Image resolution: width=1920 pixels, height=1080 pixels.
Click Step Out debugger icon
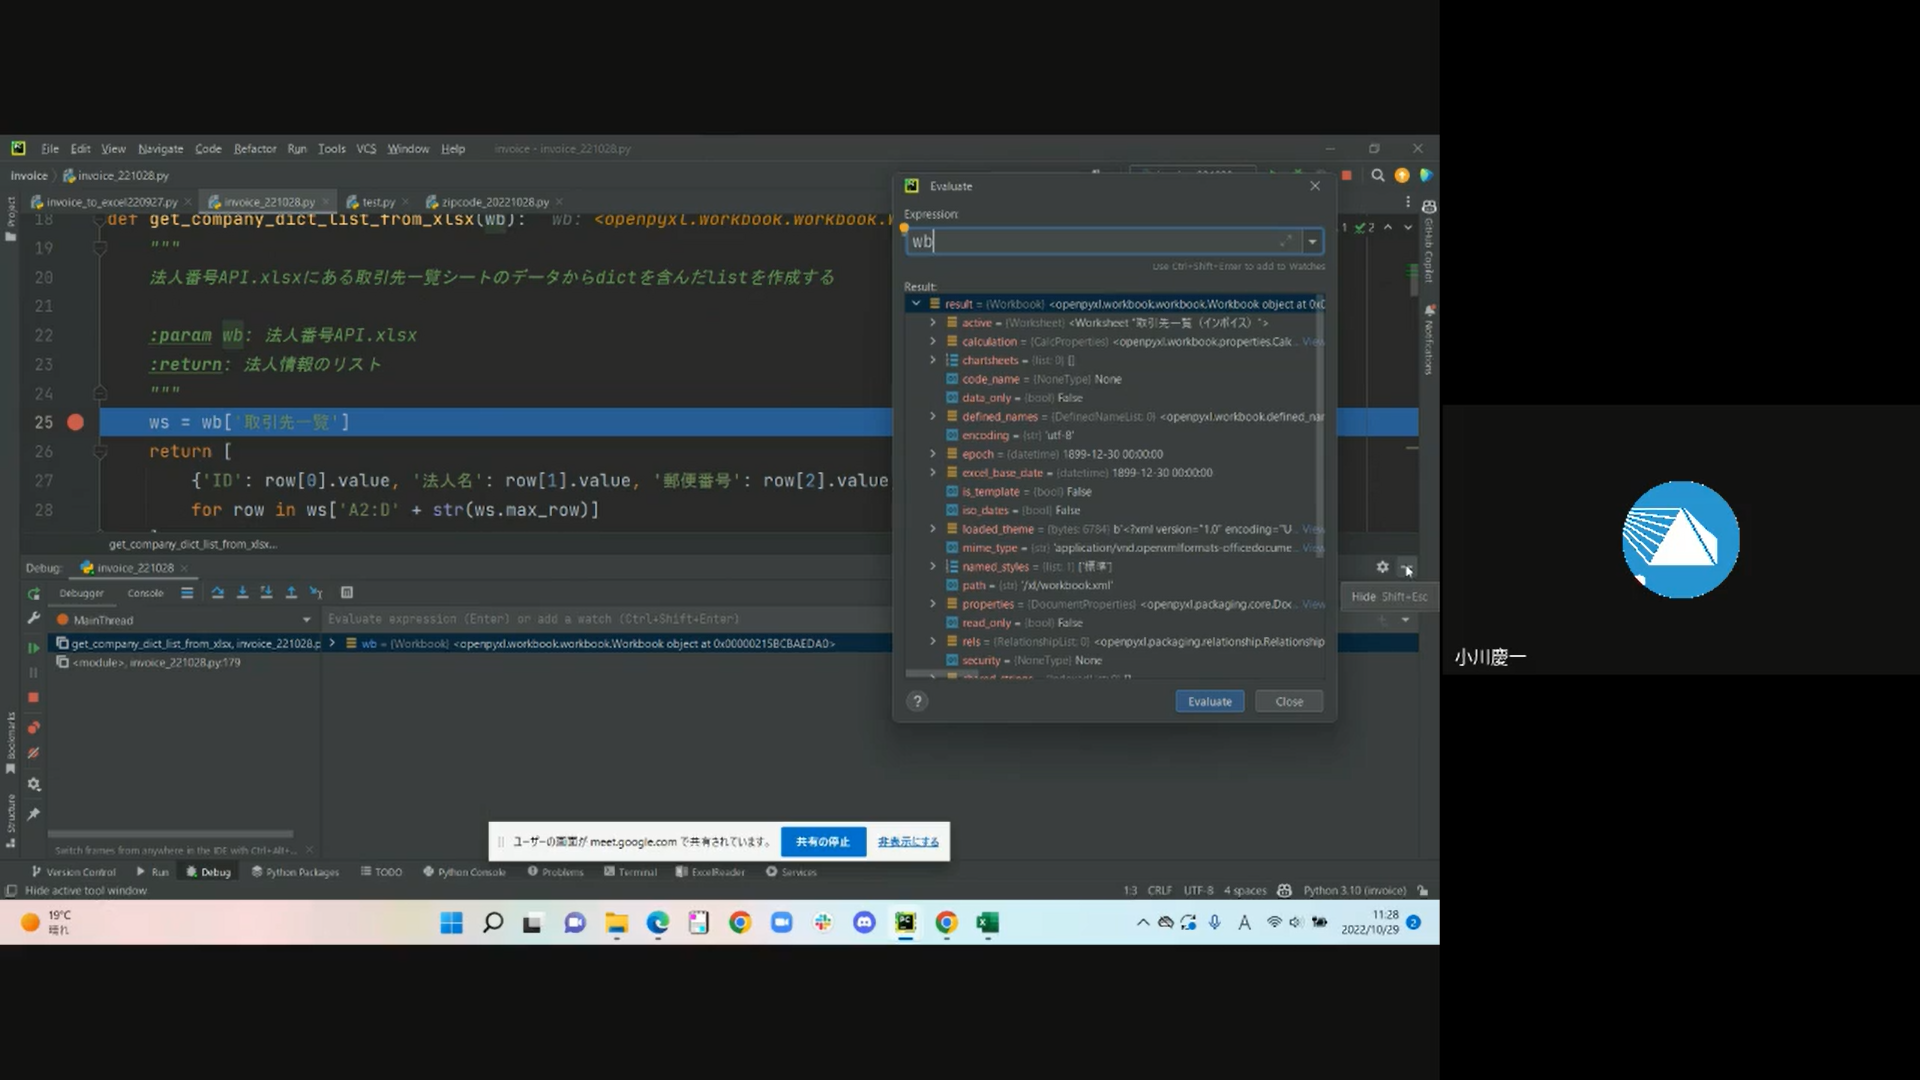click(291, 593)
